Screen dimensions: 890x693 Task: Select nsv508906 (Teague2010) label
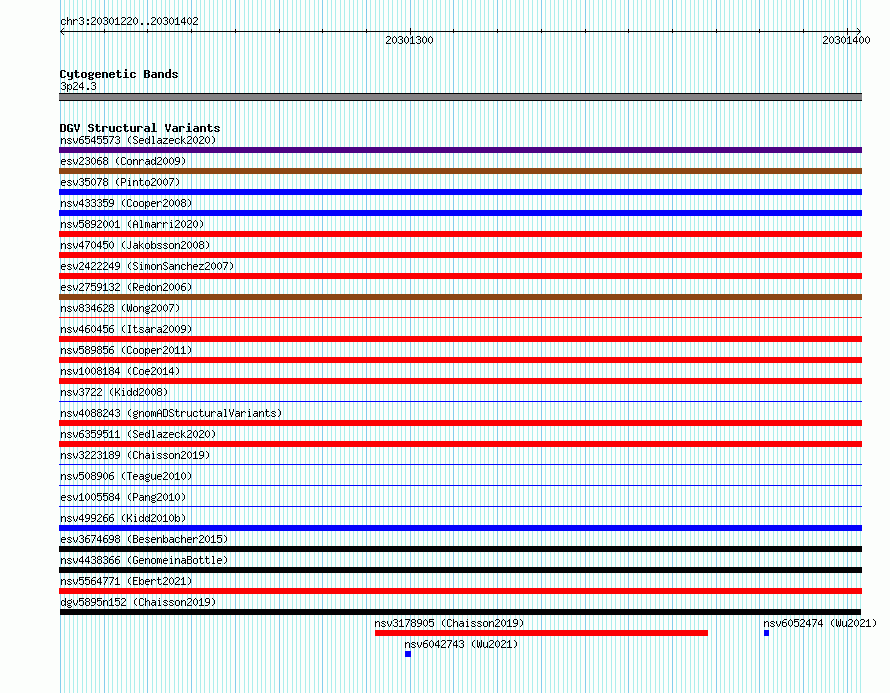click(126, 476)
